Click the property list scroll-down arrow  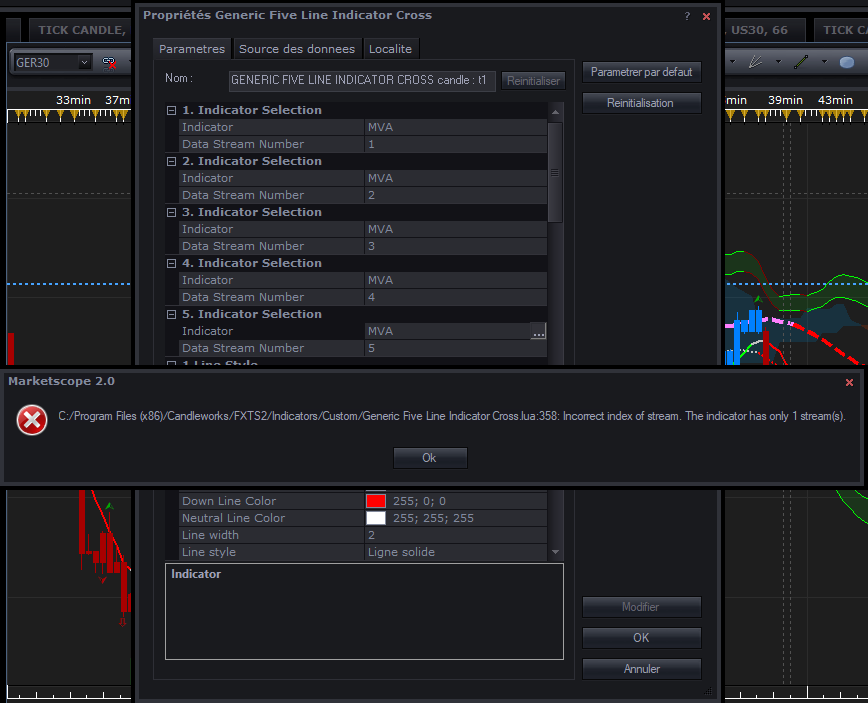point(555,552)
